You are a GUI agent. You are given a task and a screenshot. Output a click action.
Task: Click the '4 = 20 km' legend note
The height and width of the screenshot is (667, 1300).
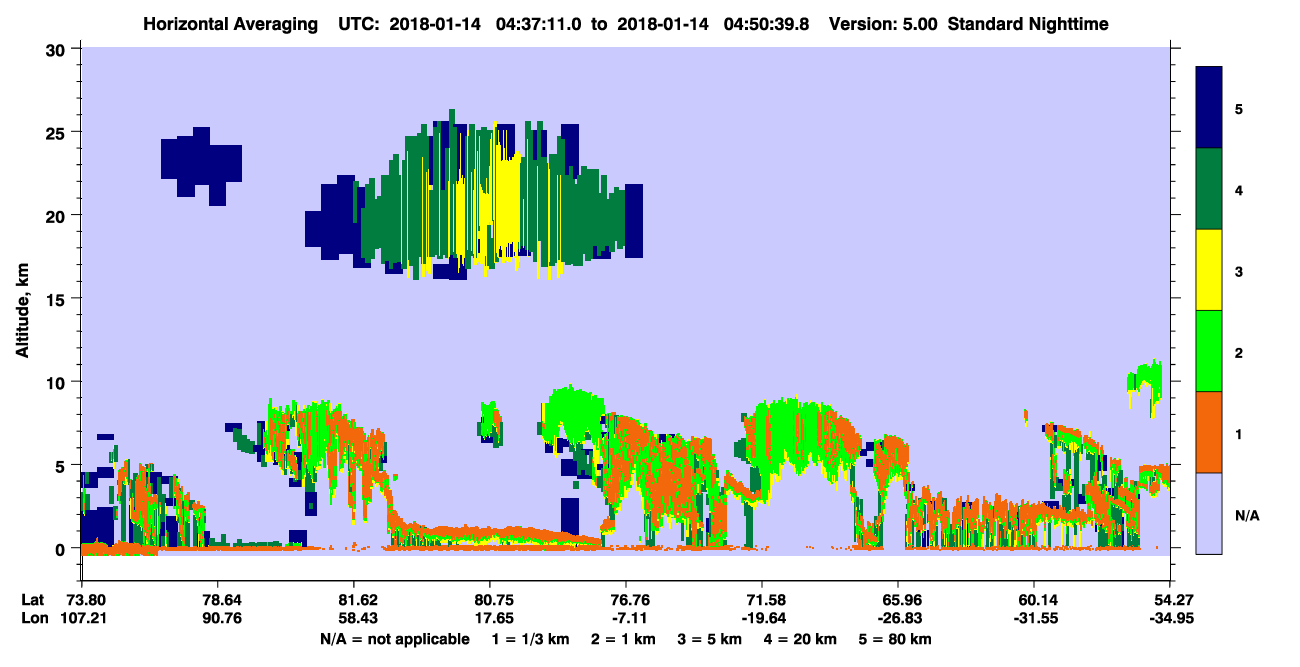click(801, 639)
